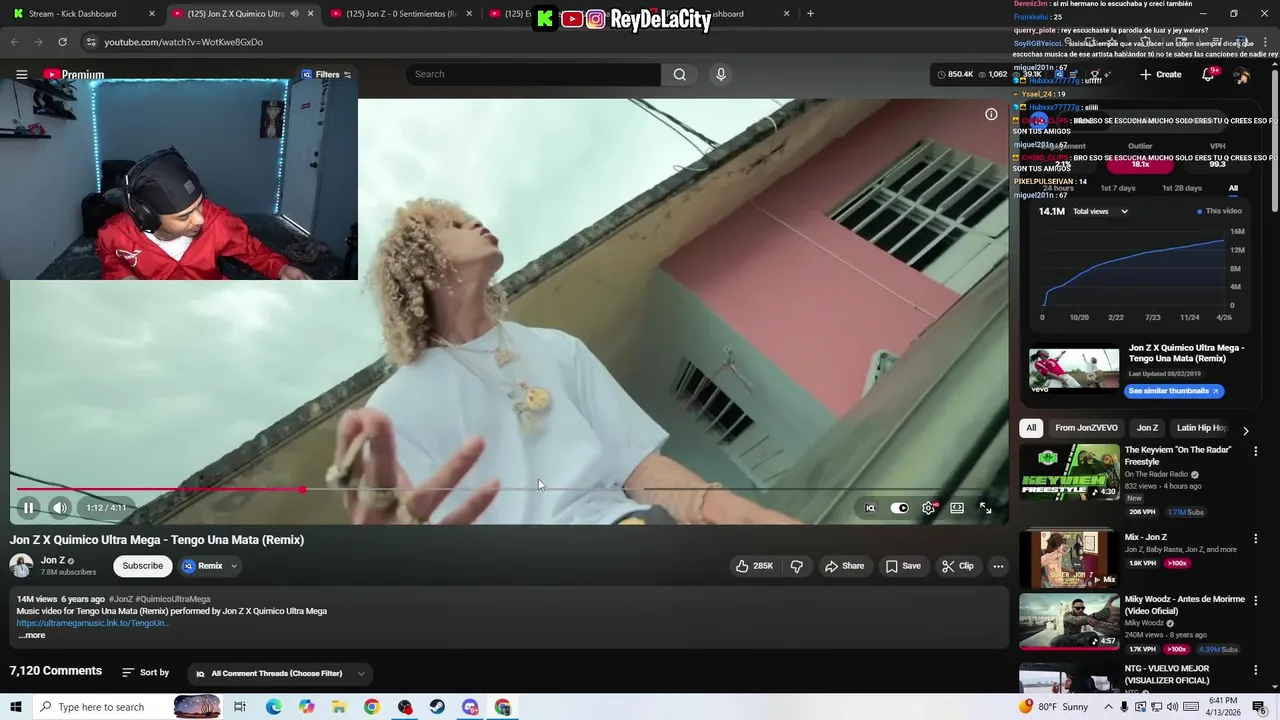The height and width of the screenshot is (720, 1280).
Task: Open a new browser tab
Action: 810,14
